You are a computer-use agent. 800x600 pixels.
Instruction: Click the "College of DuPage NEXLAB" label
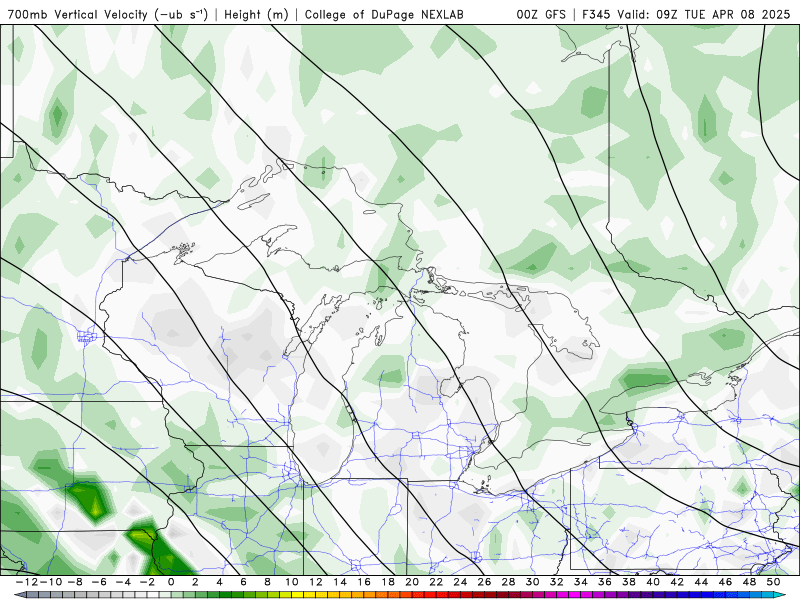point(384,14)
